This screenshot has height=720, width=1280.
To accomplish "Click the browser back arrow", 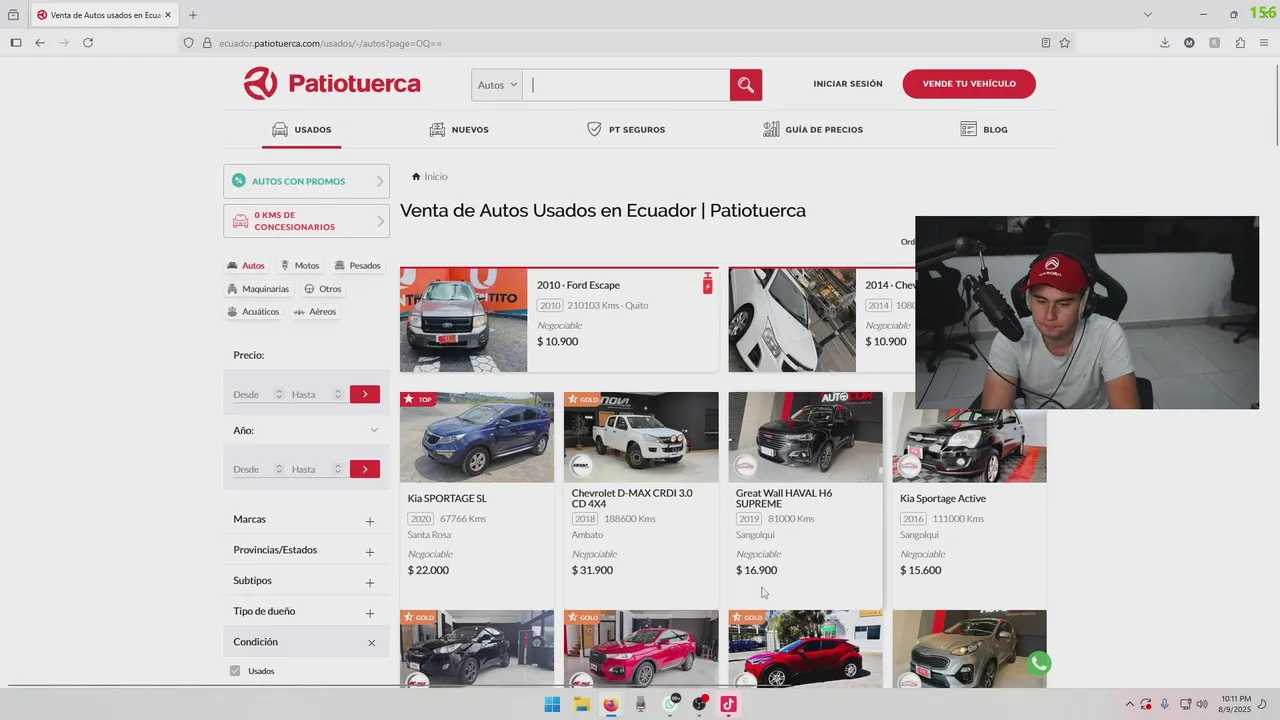I will tap(40, 43).
